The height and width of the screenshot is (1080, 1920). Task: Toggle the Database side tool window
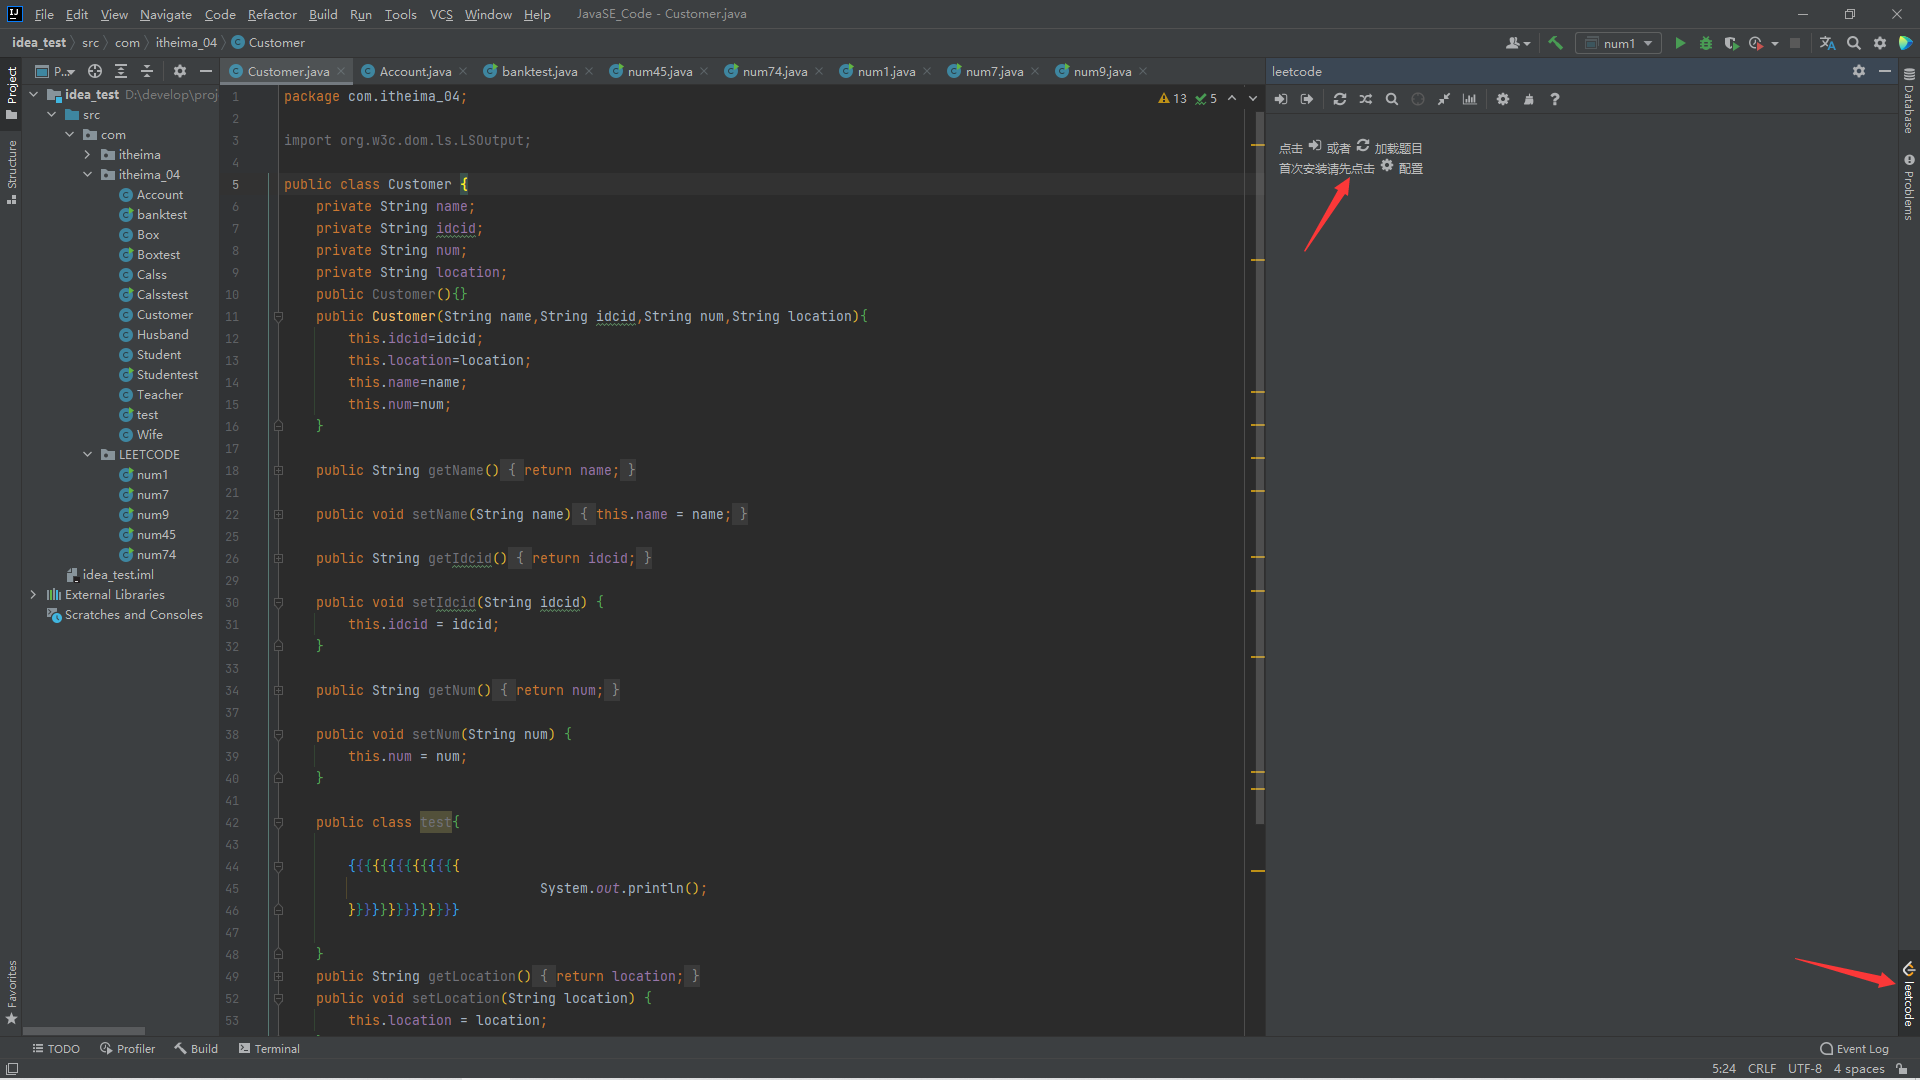1908,102
